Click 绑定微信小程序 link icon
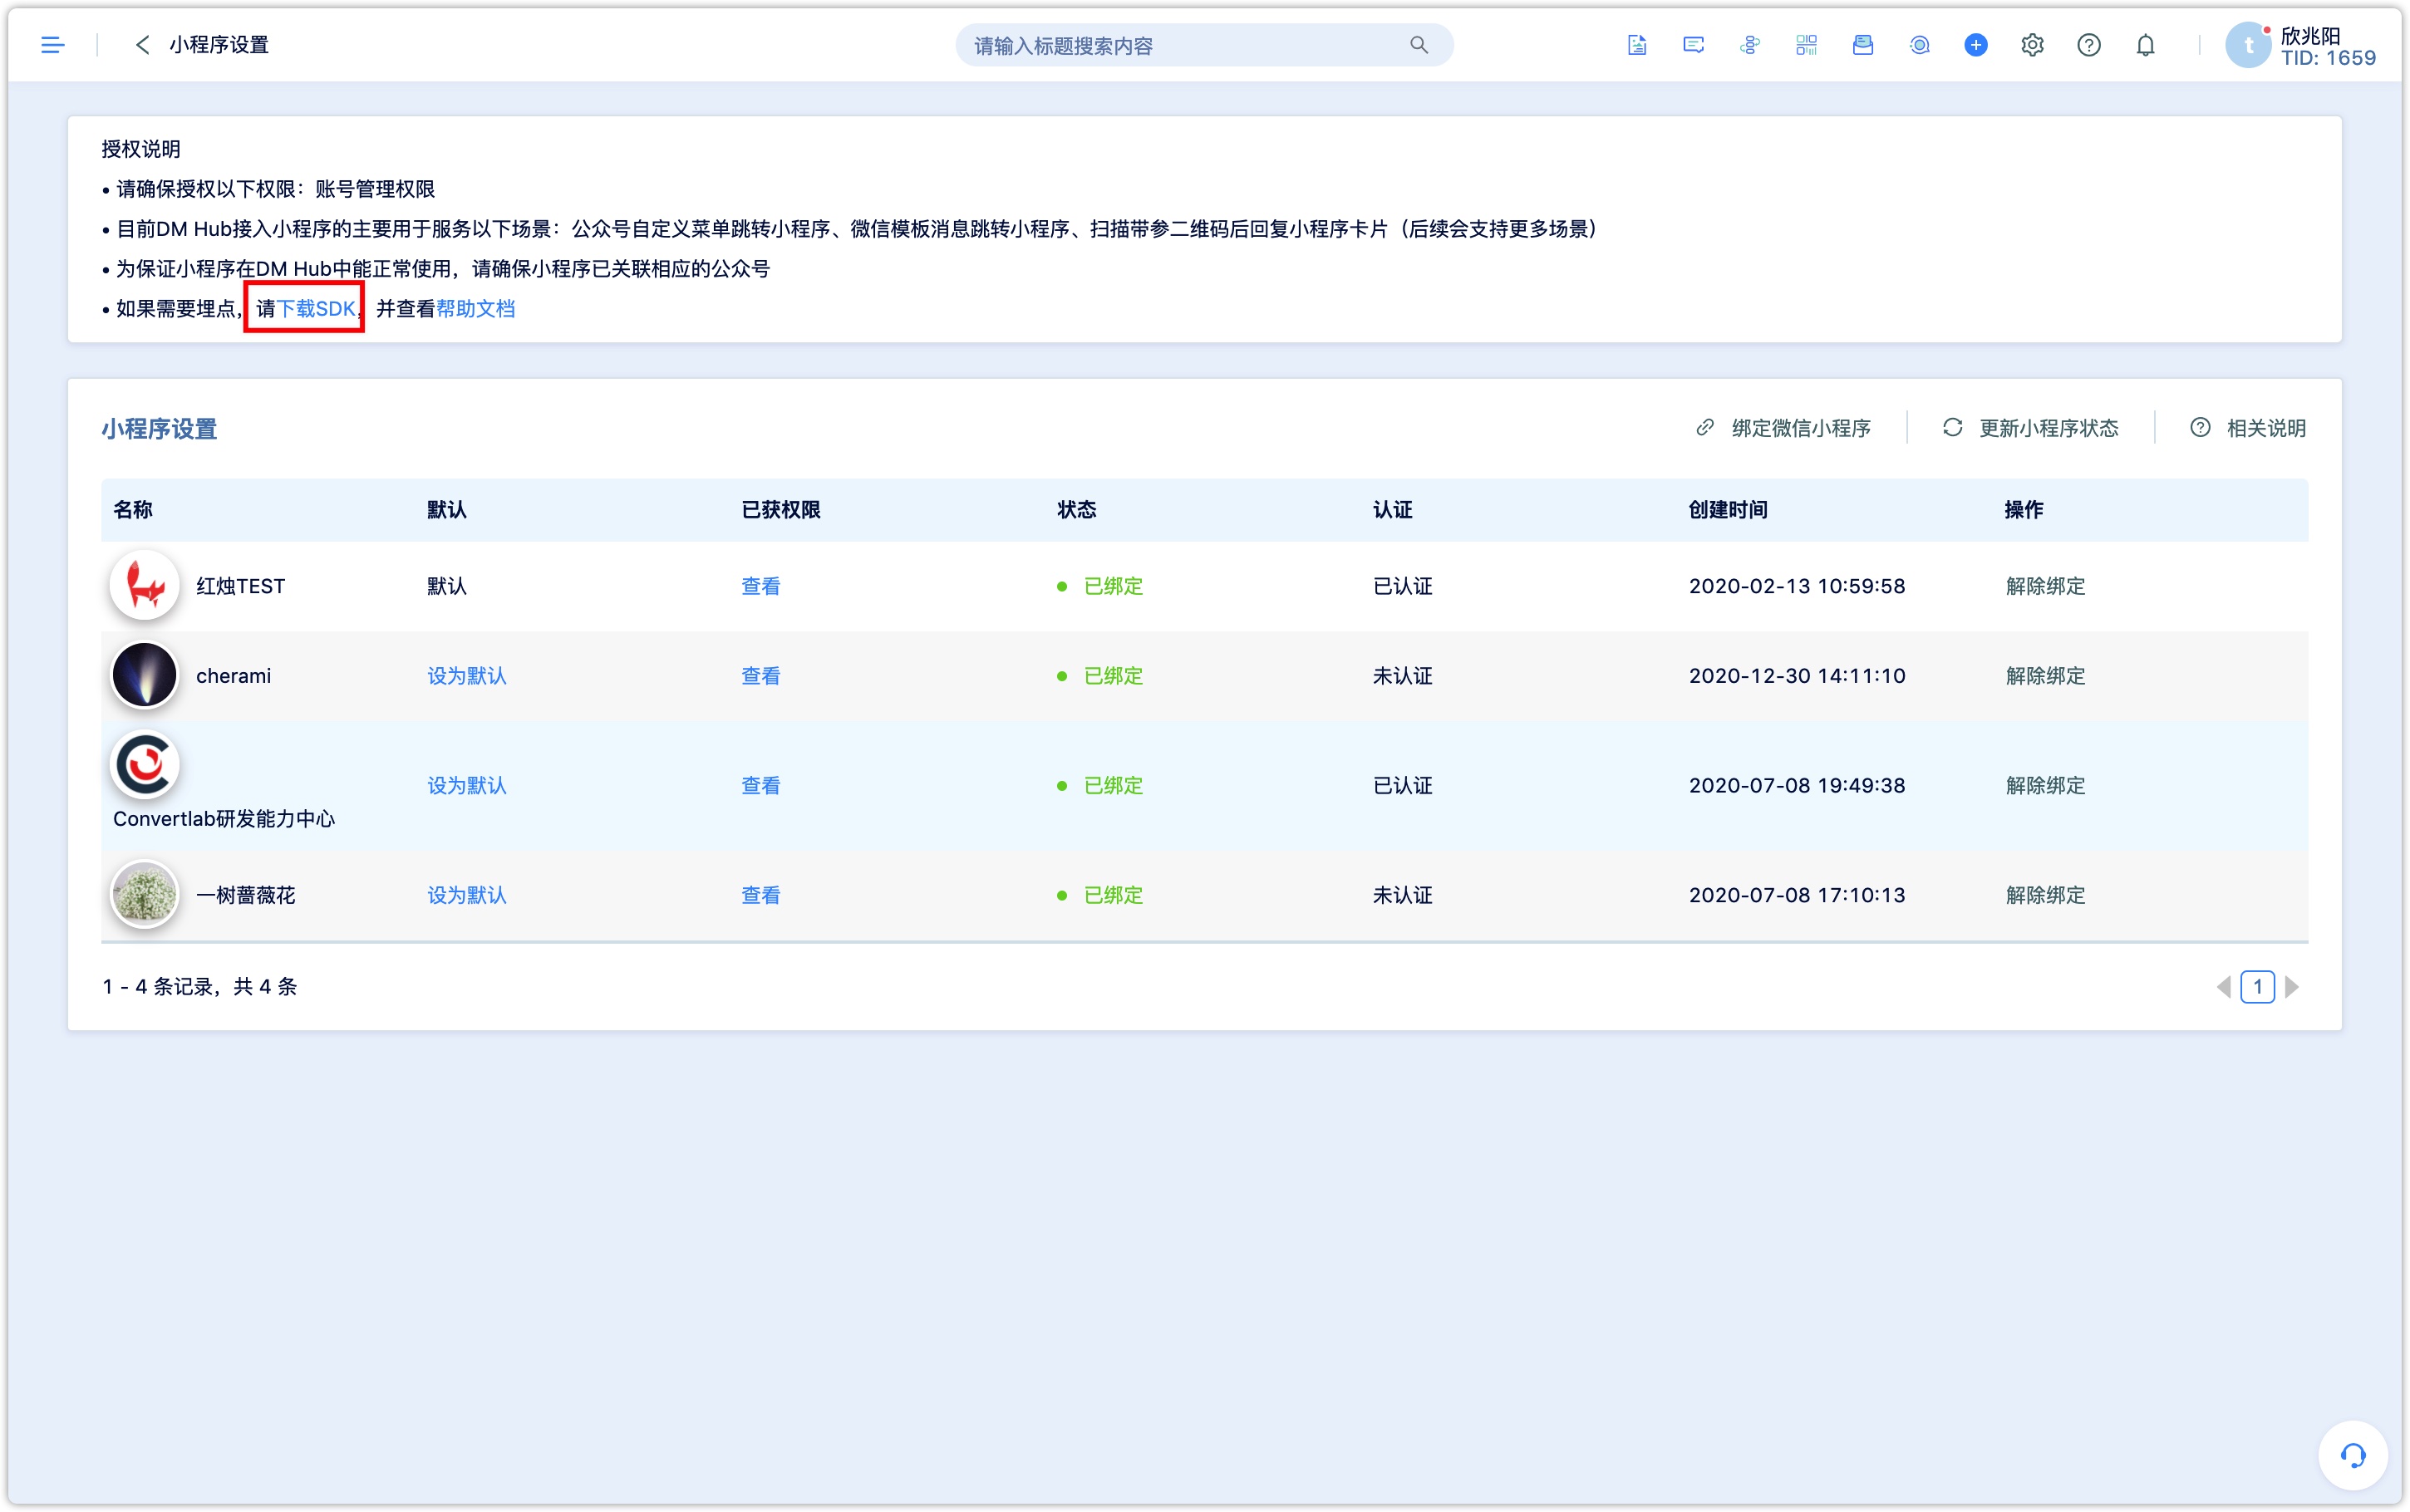 (x=1706, y=428)
